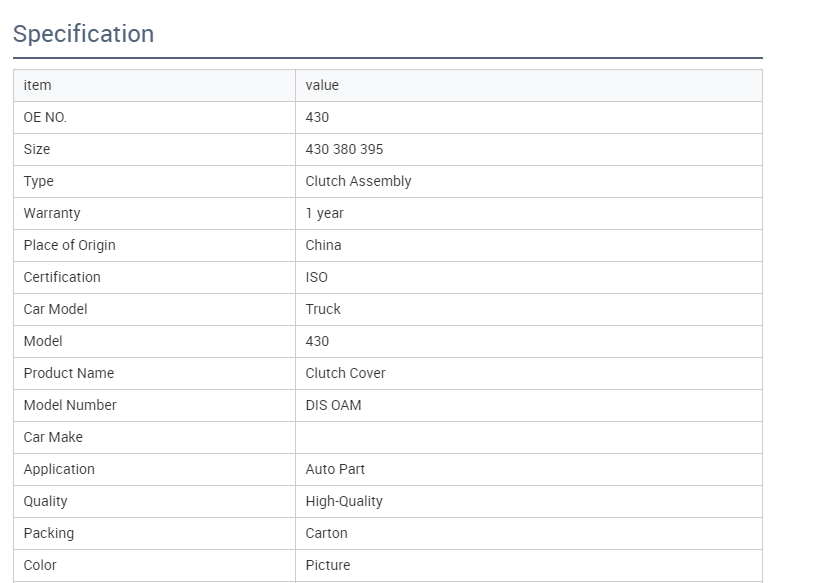The image size is (838, 583).
Task: Select the 'Truck' car model value
Action: tap(323, 309)
